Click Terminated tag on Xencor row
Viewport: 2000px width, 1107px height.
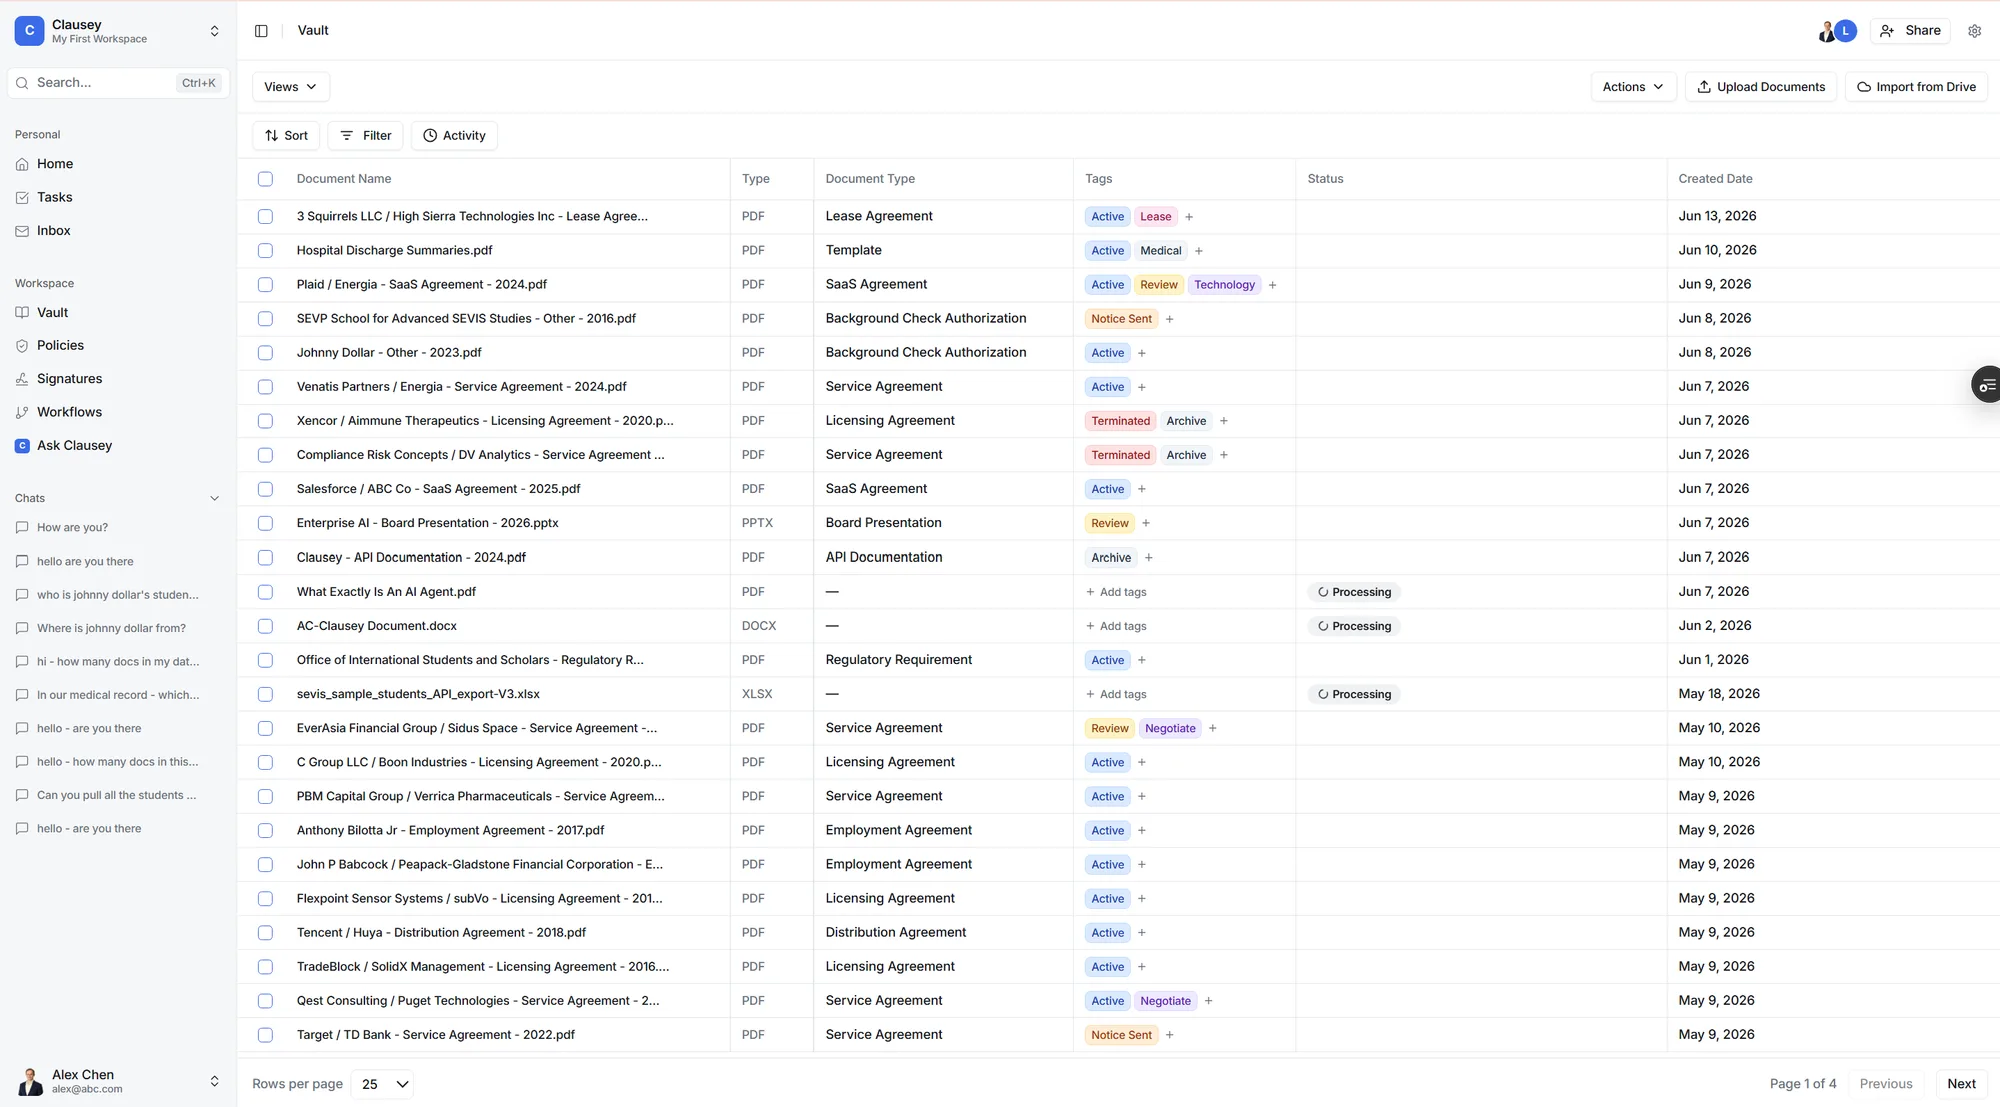[1120, 421]
